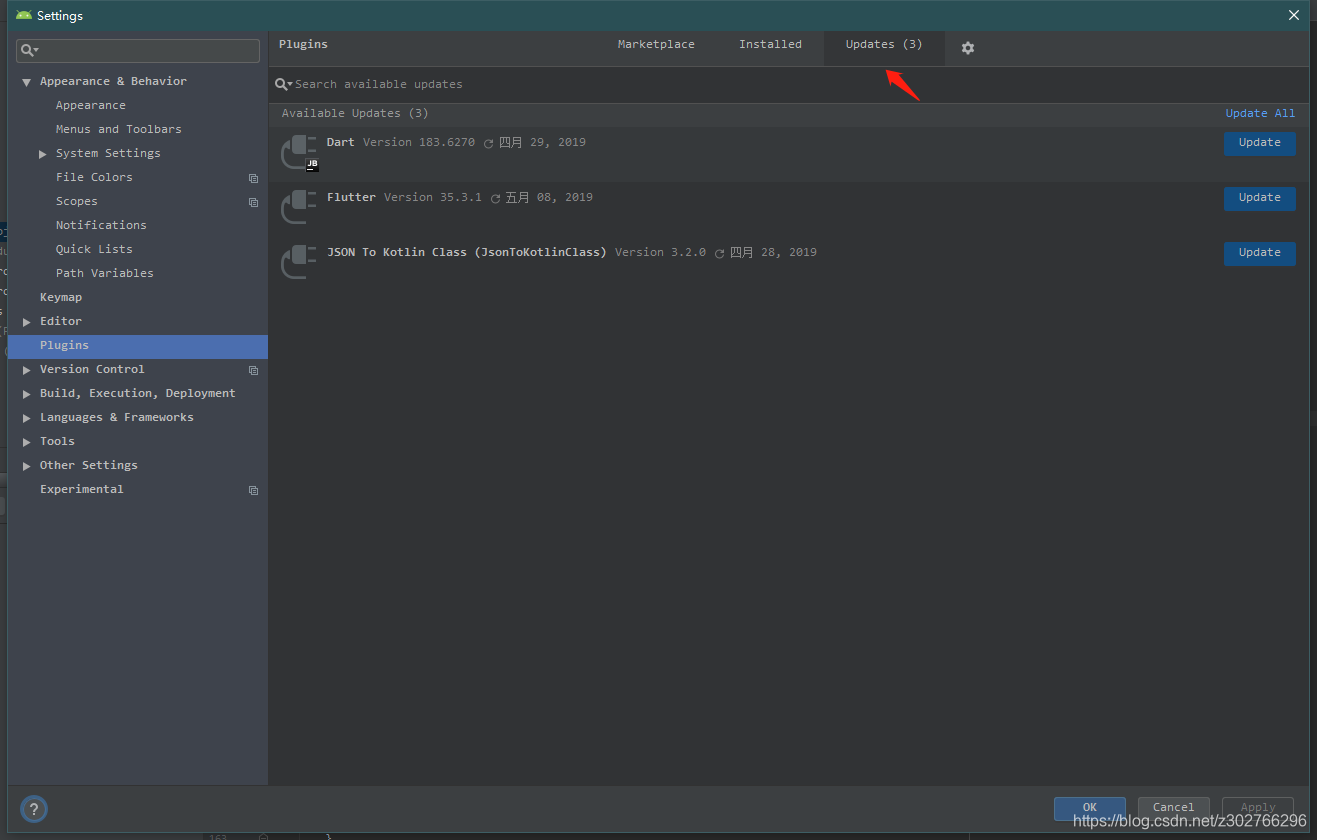
Task: Expand the Editor section
Action: [x=27, y=322]
